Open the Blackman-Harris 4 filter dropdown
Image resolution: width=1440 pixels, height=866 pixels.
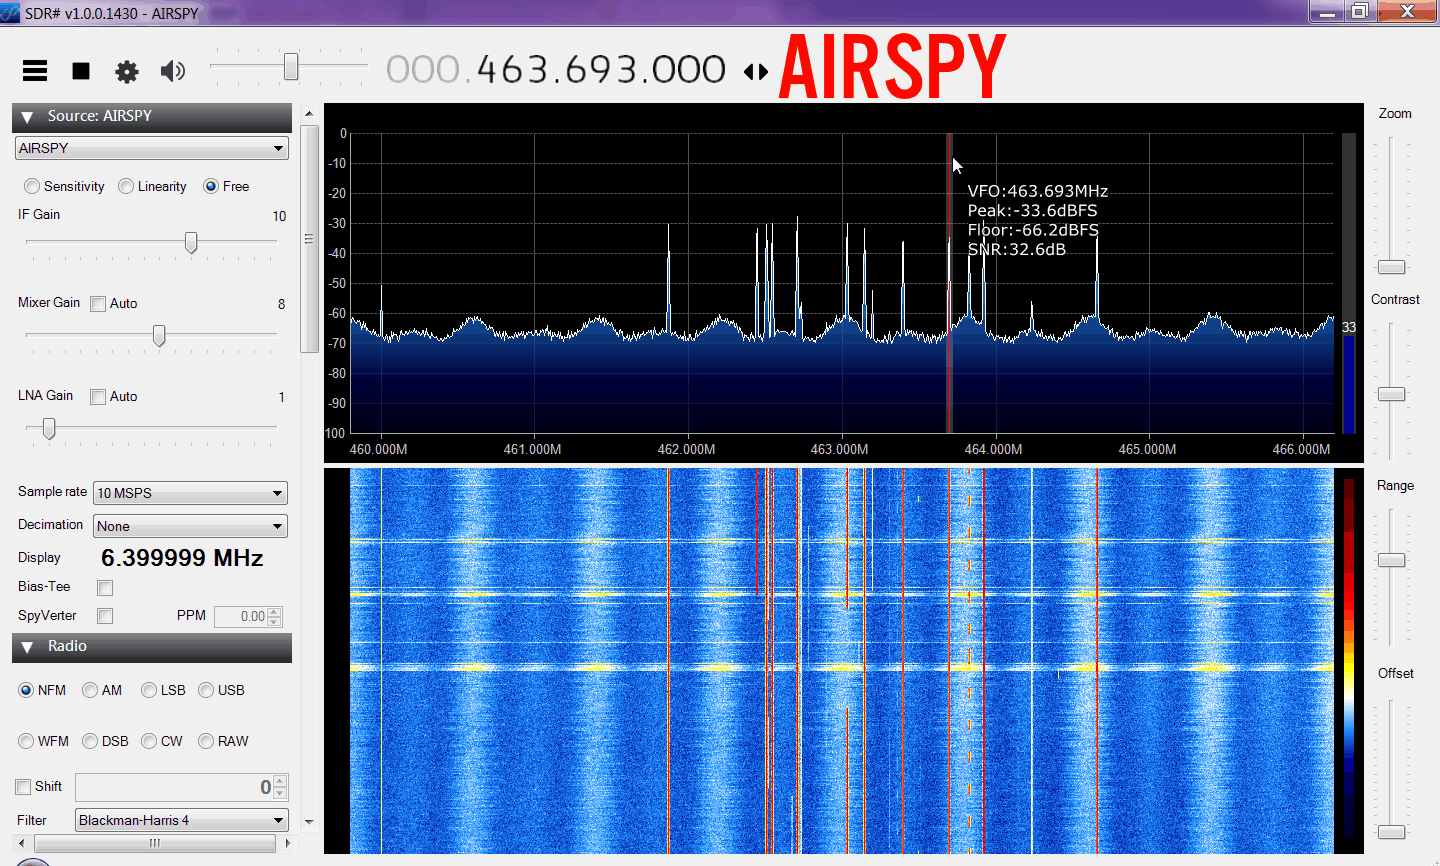click(x=182, y=820)
